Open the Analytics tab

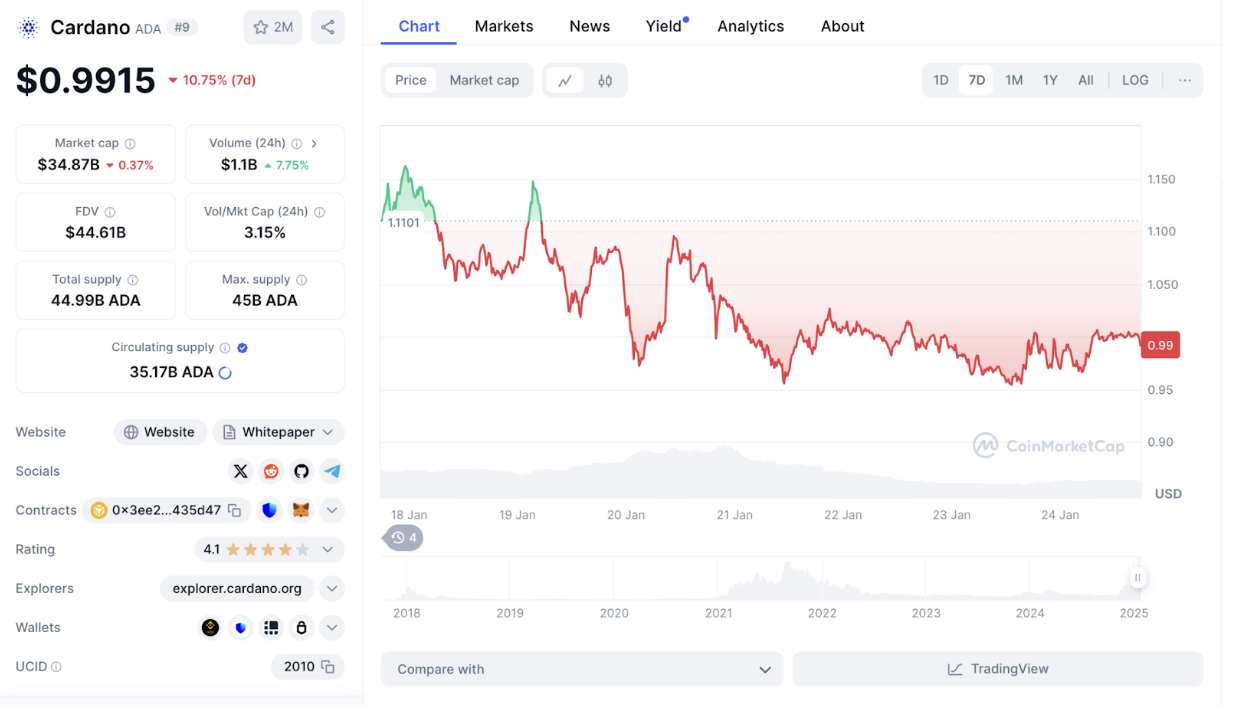click(x=750, y=26)
